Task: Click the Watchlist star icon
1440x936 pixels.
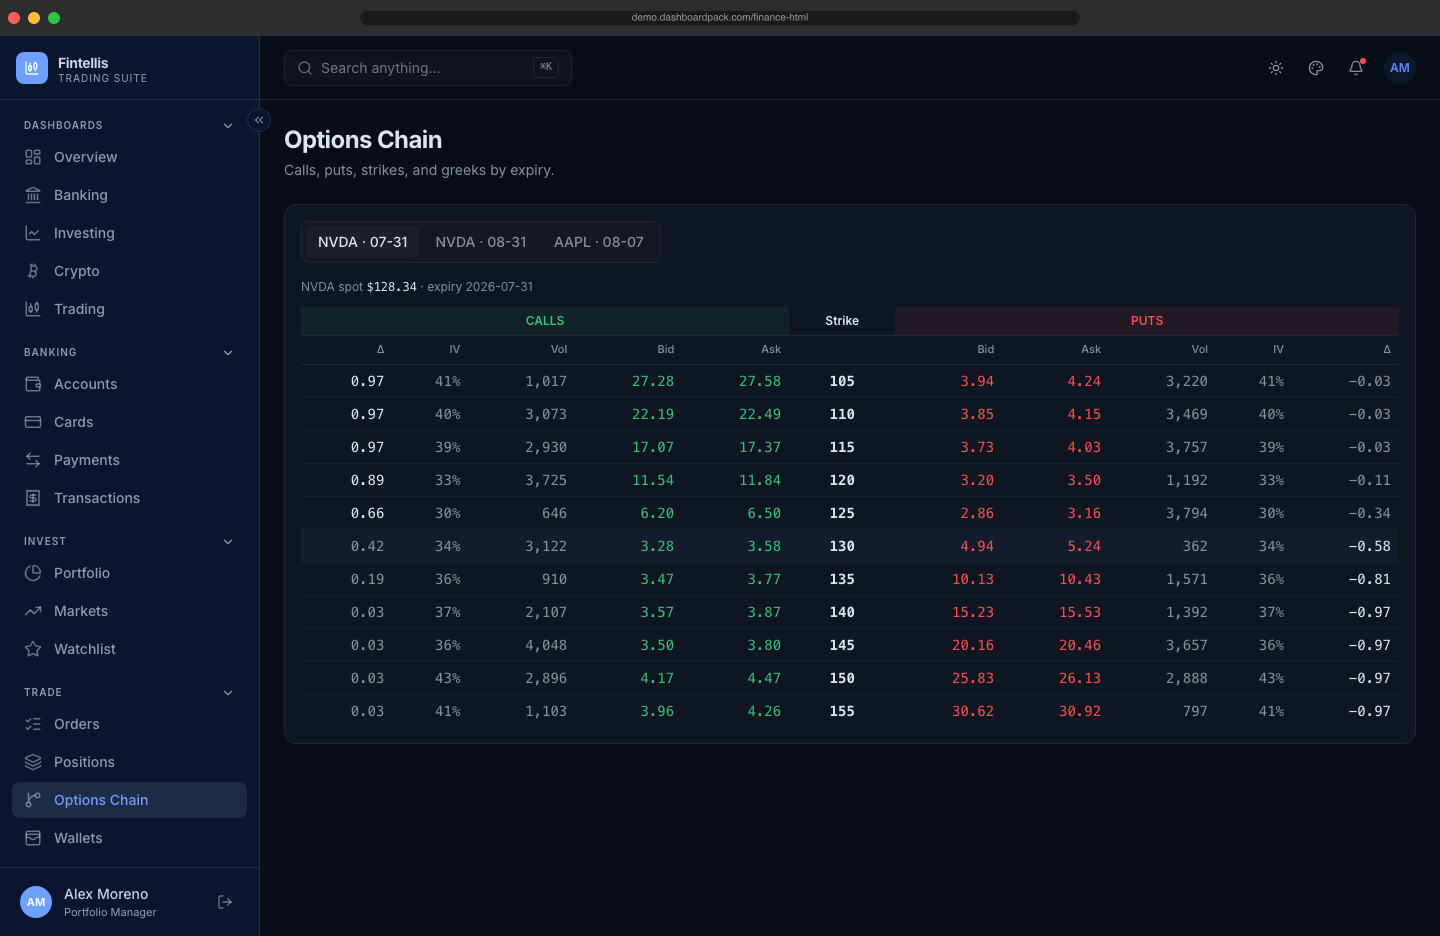Action: coord(33,649)
